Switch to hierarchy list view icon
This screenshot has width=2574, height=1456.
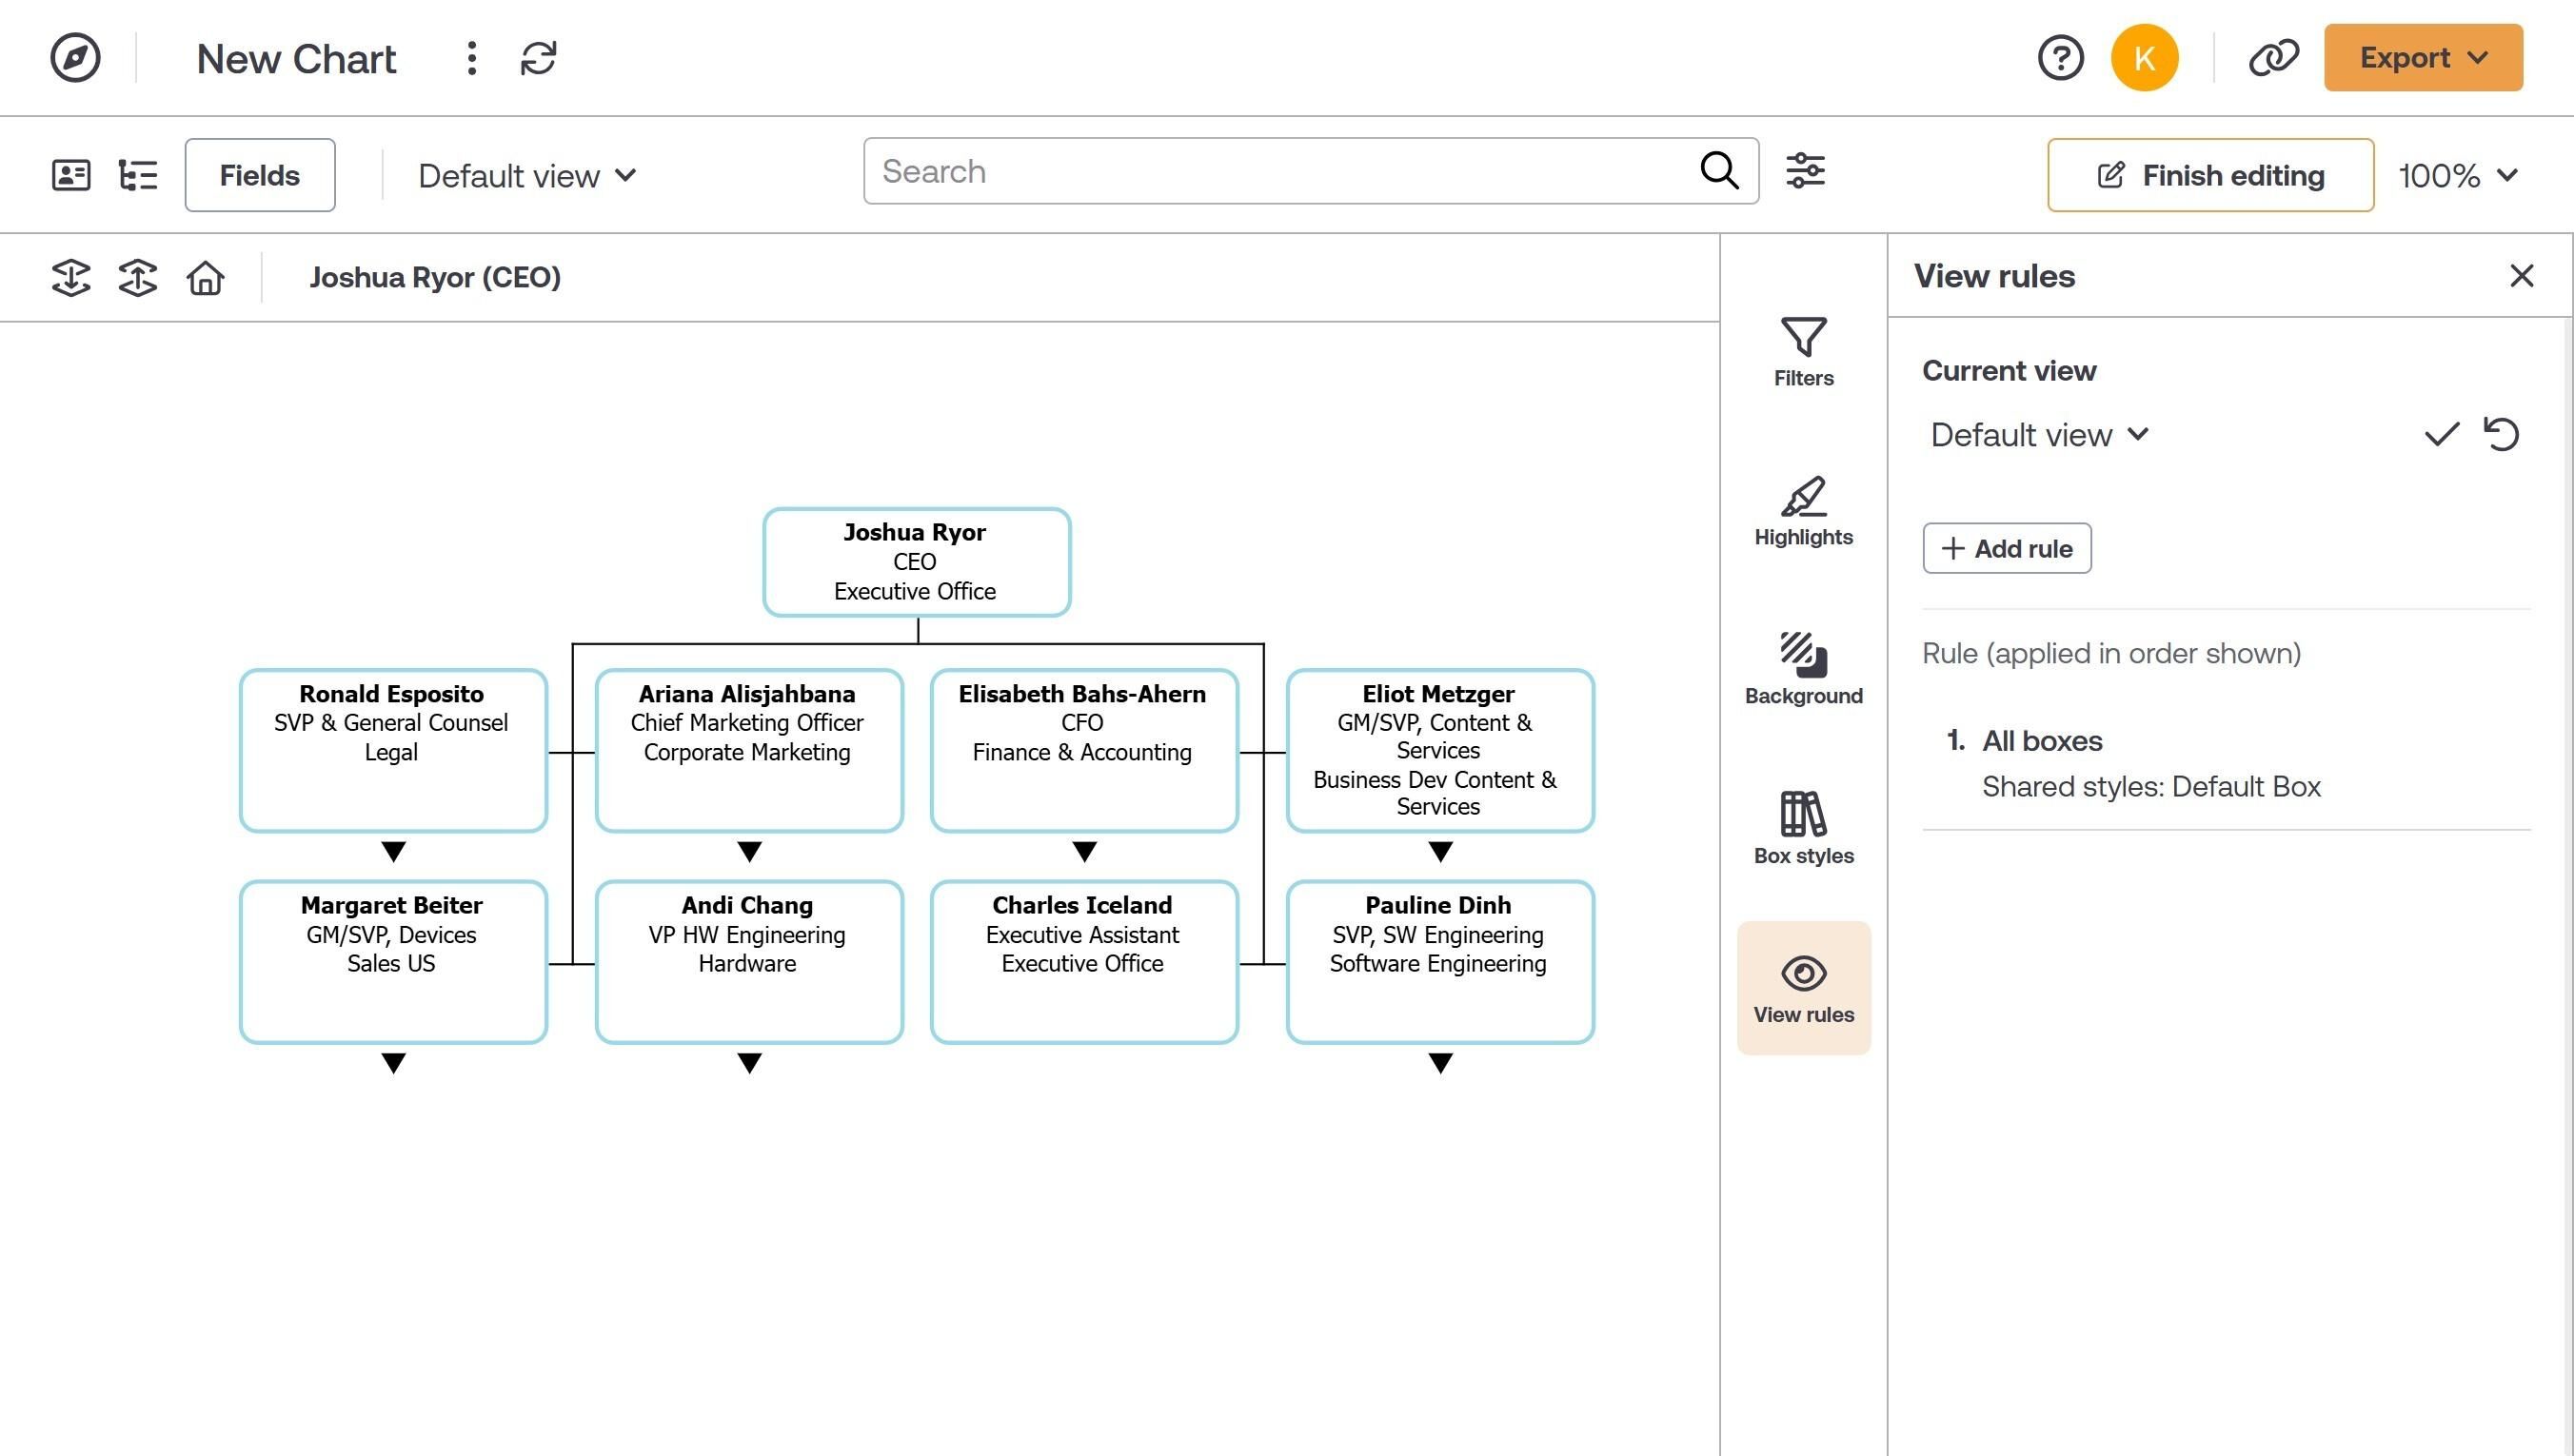coord(138,175)
